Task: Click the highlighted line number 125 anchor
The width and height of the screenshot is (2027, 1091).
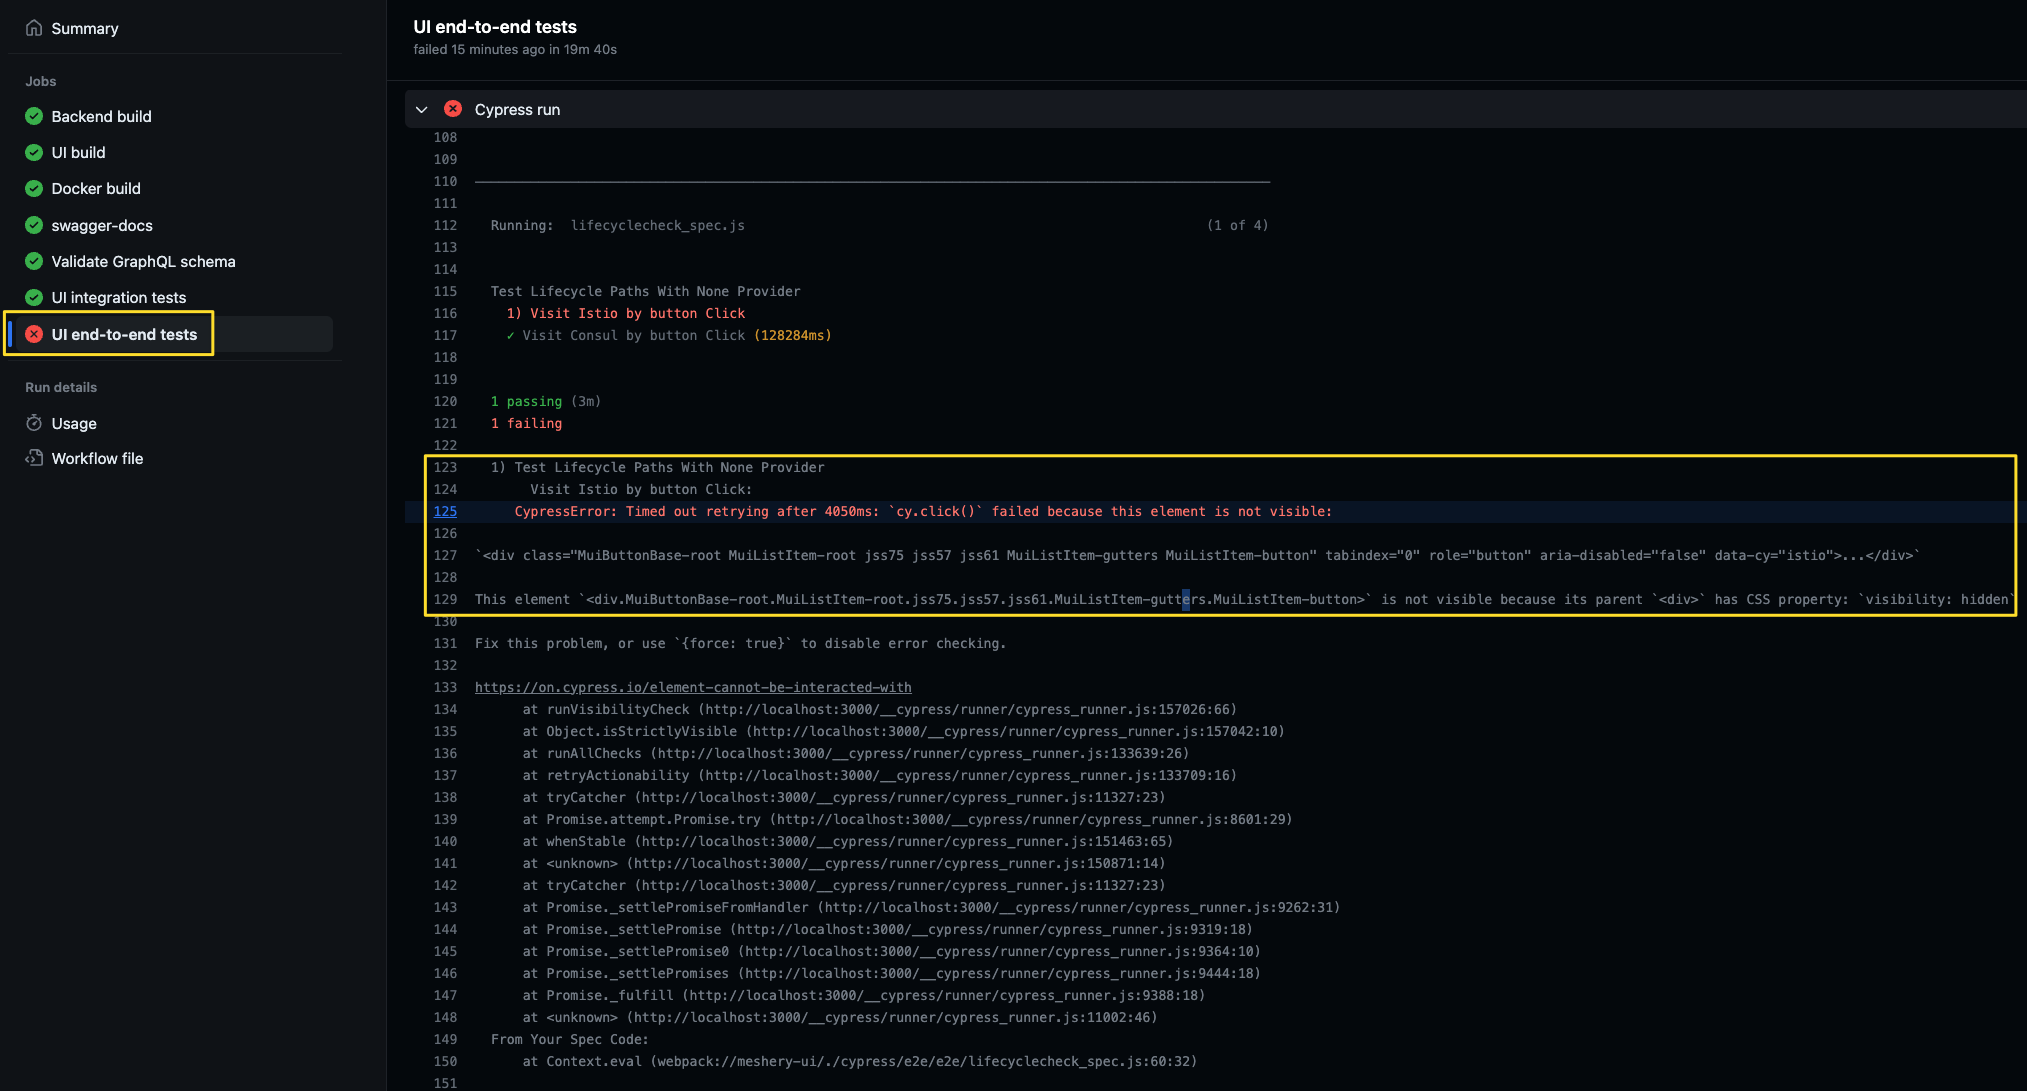Action: 445,511
